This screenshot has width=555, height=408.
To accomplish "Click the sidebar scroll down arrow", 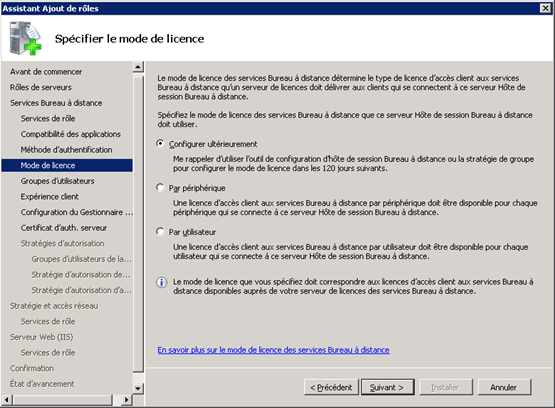I will (x=138, y=388).
